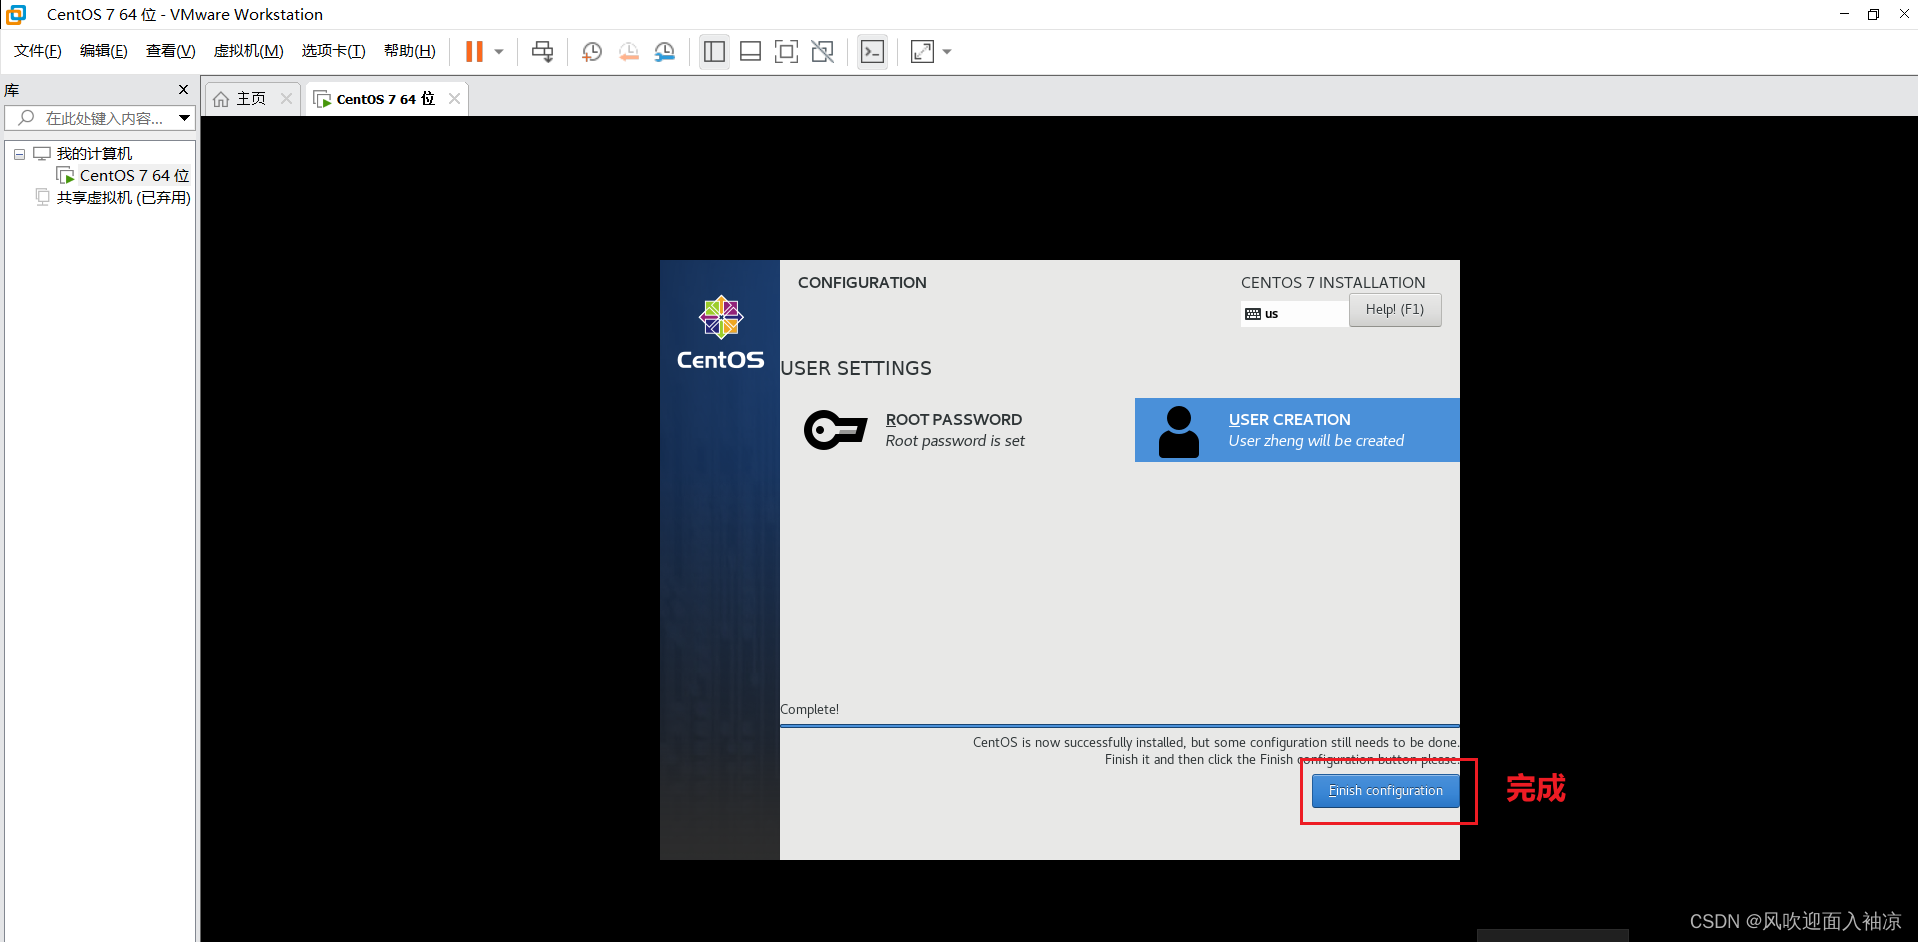Click the Finish configuration button
The image size is (1918, 942).
(x=1385, y=791)
